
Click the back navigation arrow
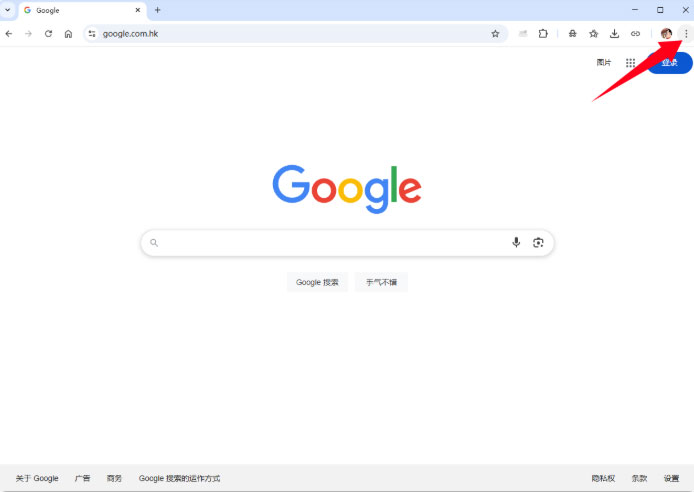pyautogui.click(x=9, y=34)
